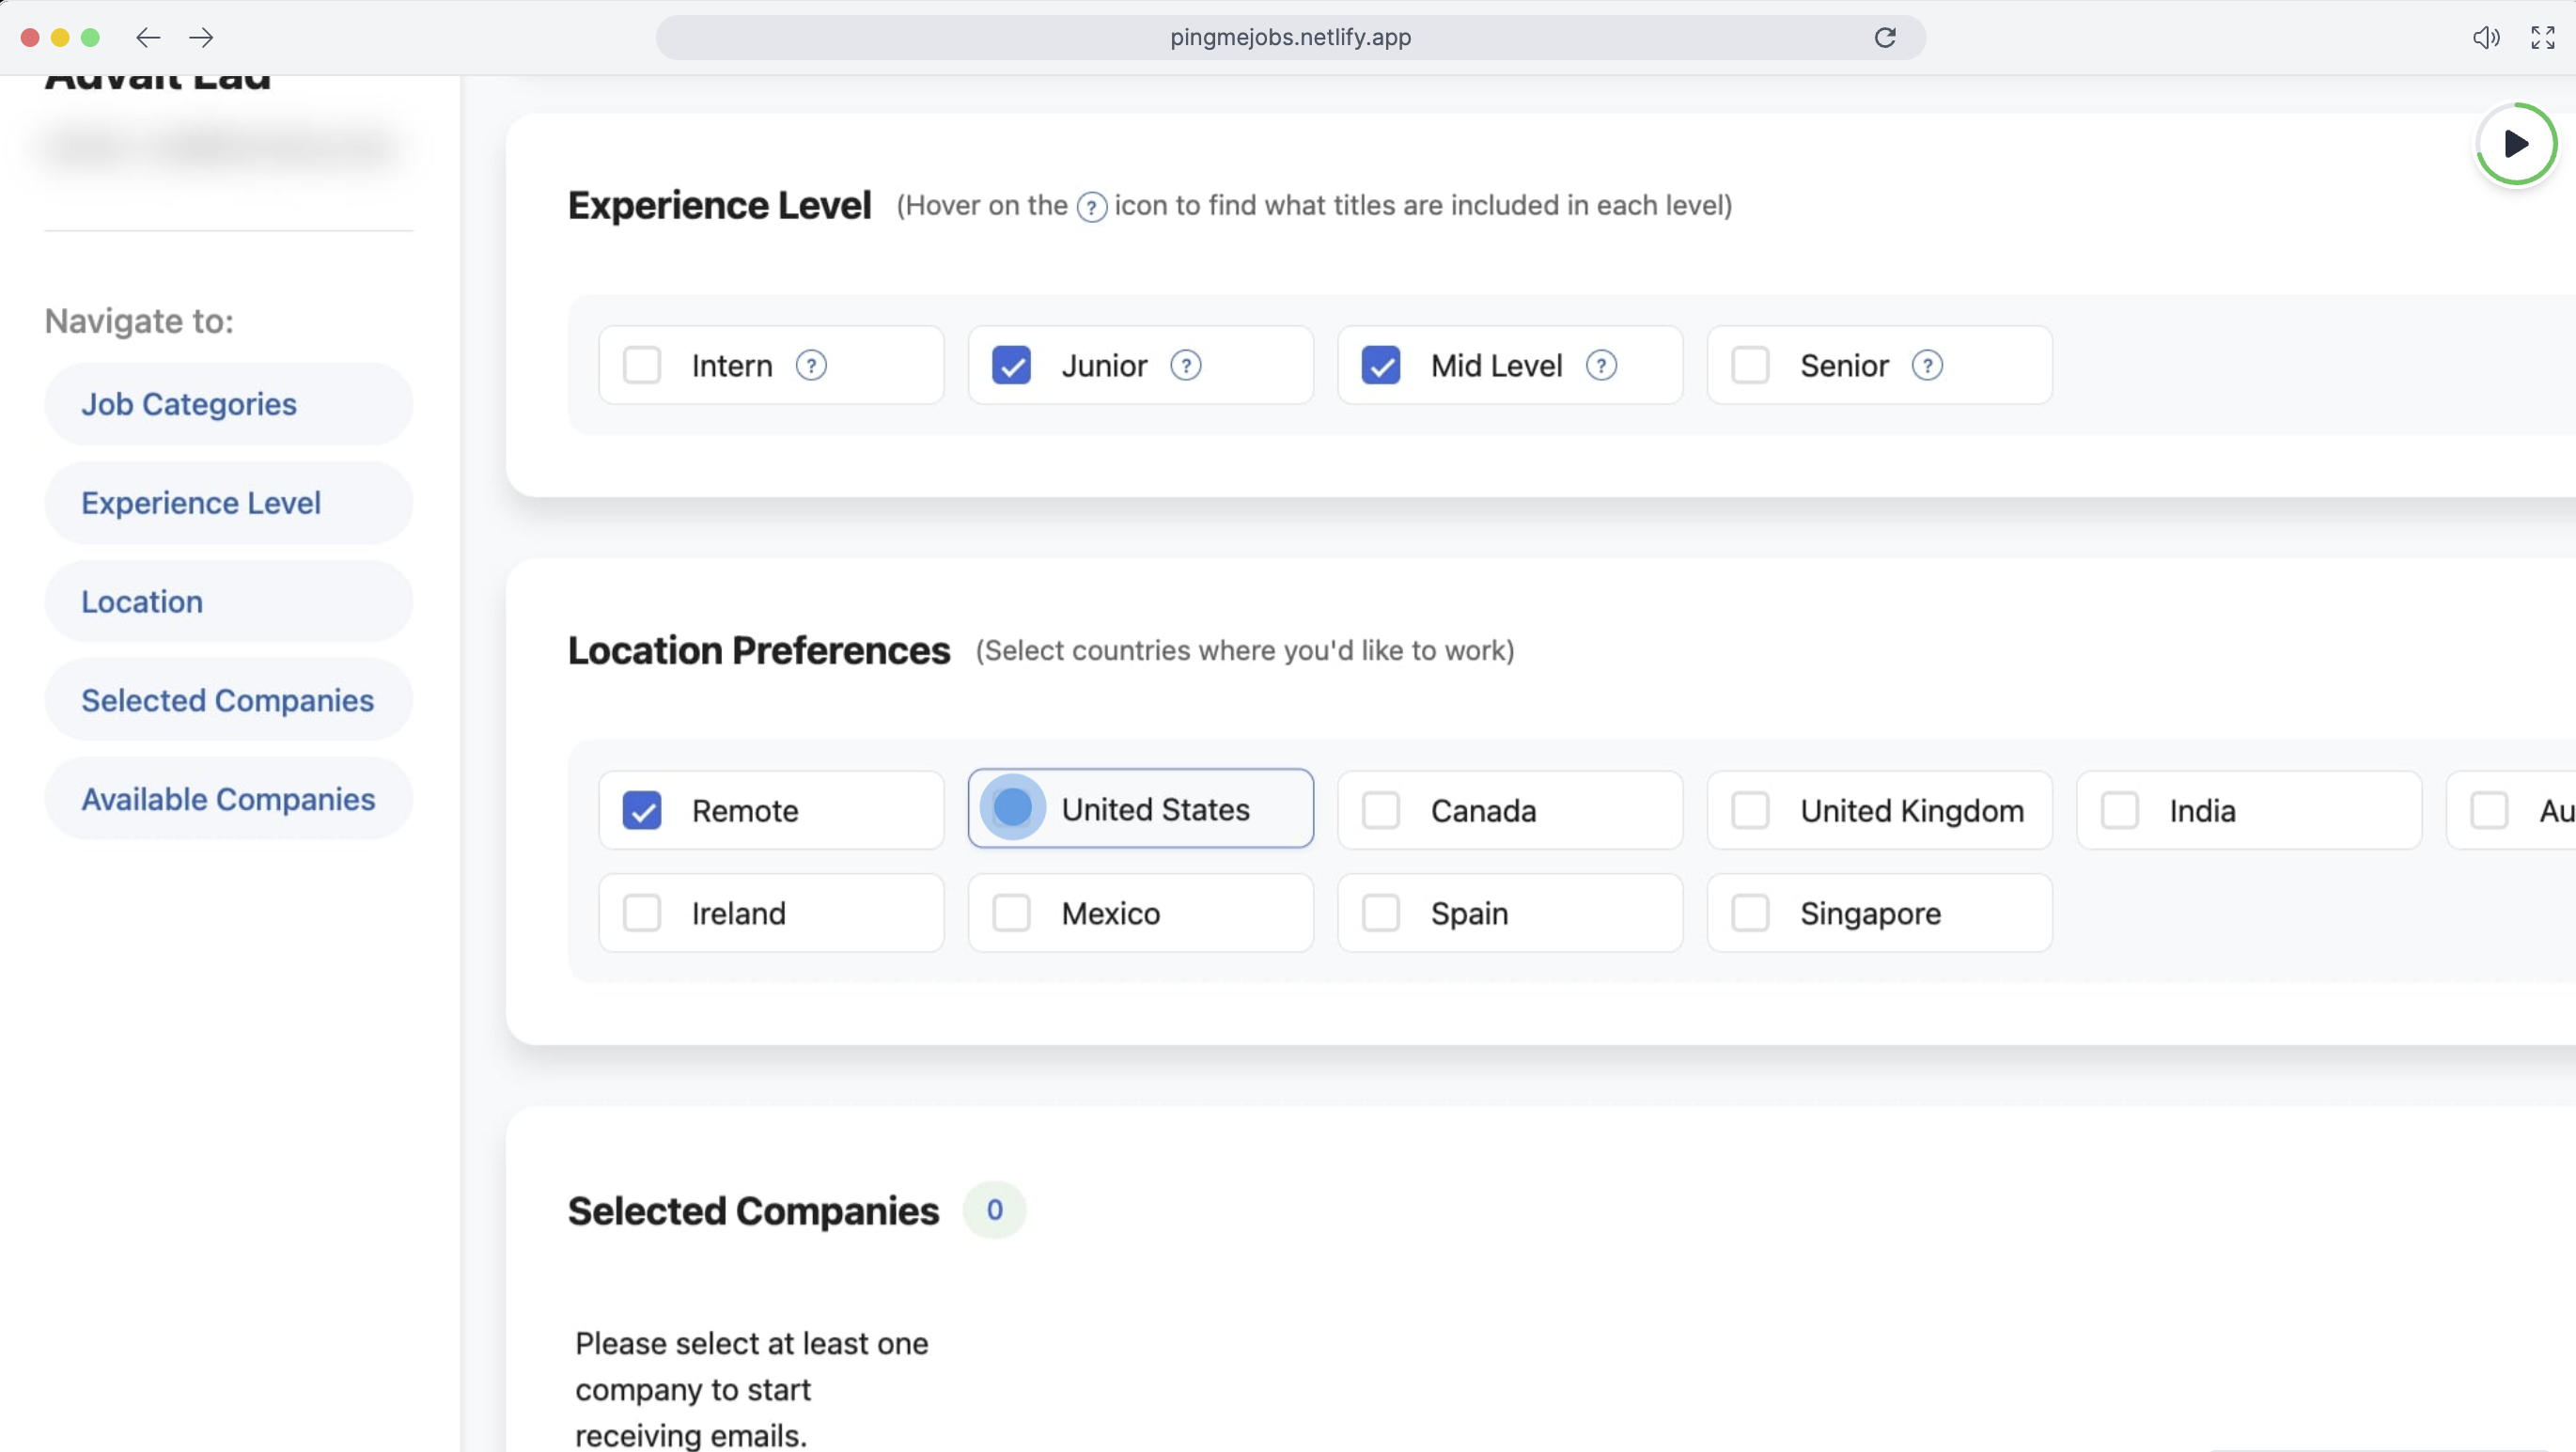Select the Singapore checkbox
Screen dimensions: 2576x1452
[1750, 913]
